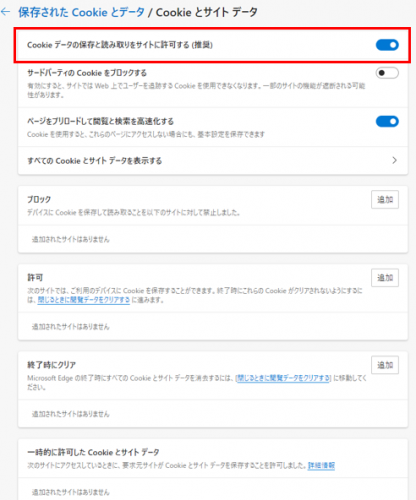
Task: Expand chevron beside すべての Cookie とサイト データを表示する
Action: point(394,160)
